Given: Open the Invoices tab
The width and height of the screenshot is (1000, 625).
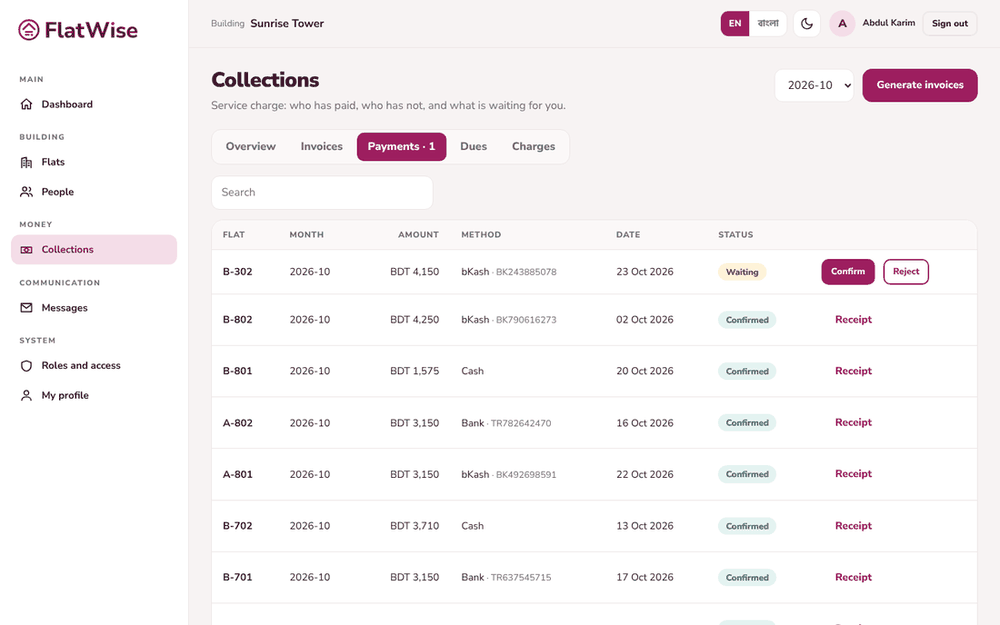Looking at the screenshot, I should click(x=321, y=147).
